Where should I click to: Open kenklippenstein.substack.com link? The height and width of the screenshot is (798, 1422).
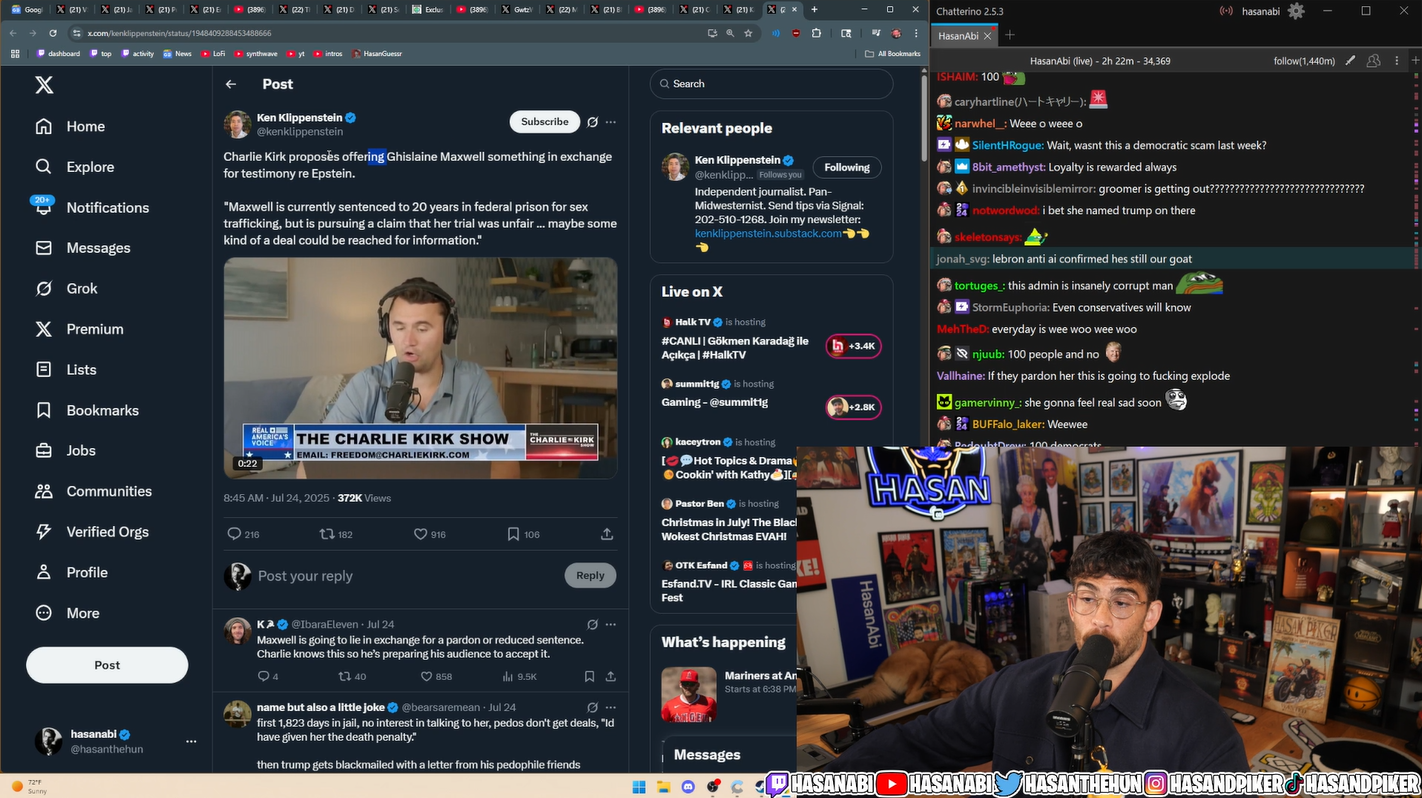pos(768,233)
